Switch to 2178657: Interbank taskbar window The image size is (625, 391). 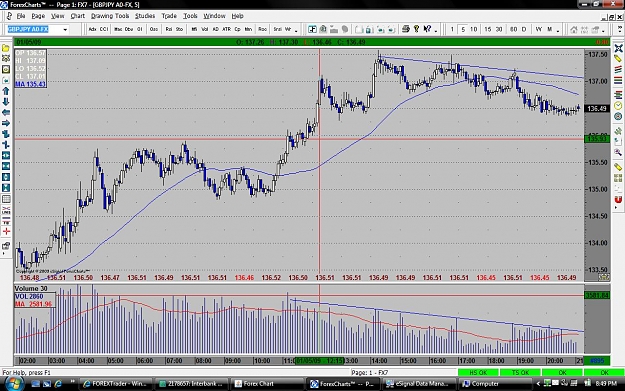click(191, 383)
